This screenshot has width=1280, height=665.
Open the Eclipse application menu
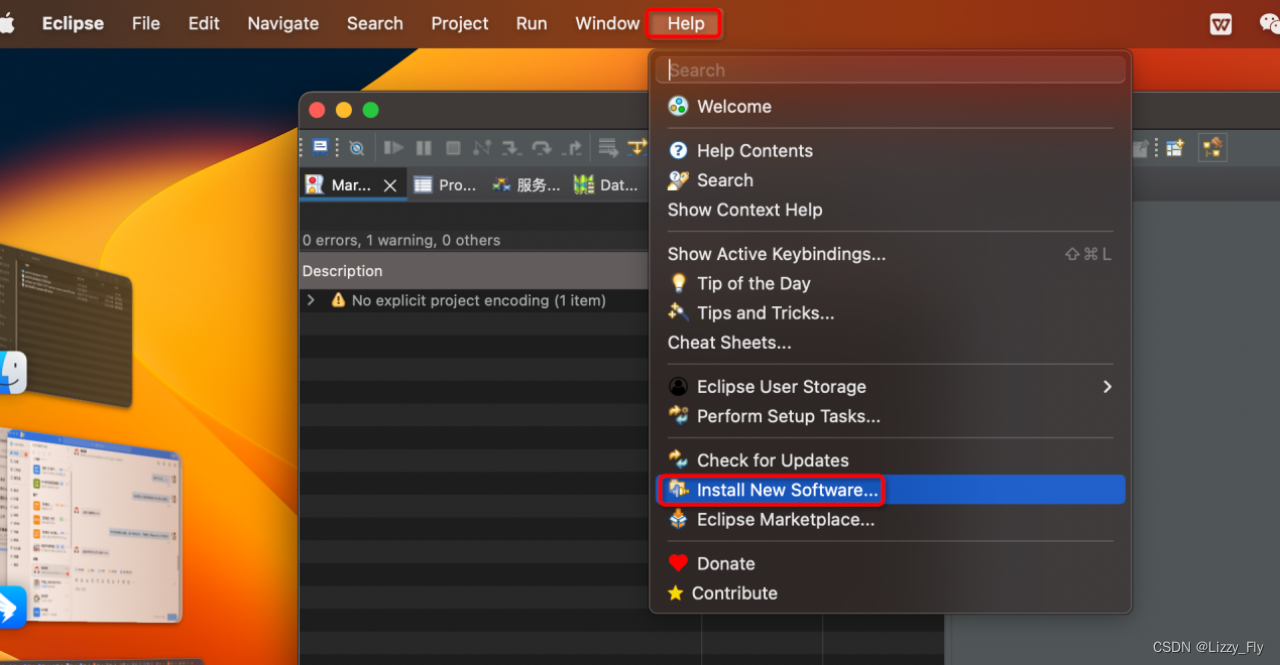point(73,23)
